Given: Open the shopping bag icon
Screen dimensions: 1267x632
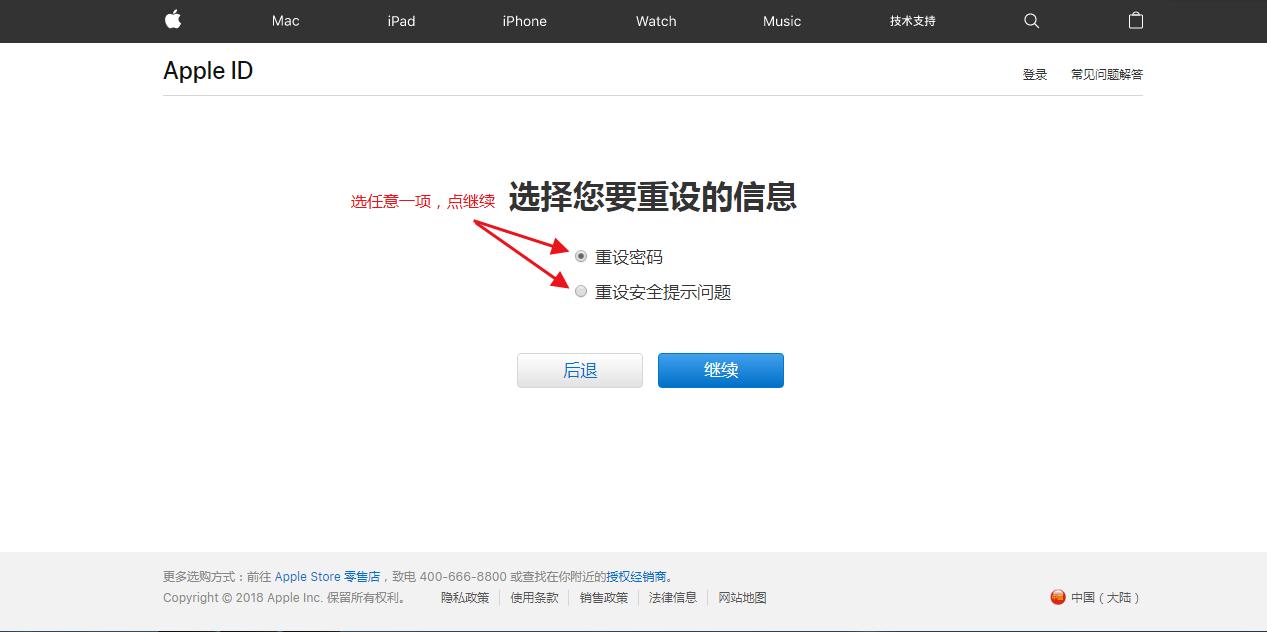Looking at the screenshot, I should (x=1135, y=20).
